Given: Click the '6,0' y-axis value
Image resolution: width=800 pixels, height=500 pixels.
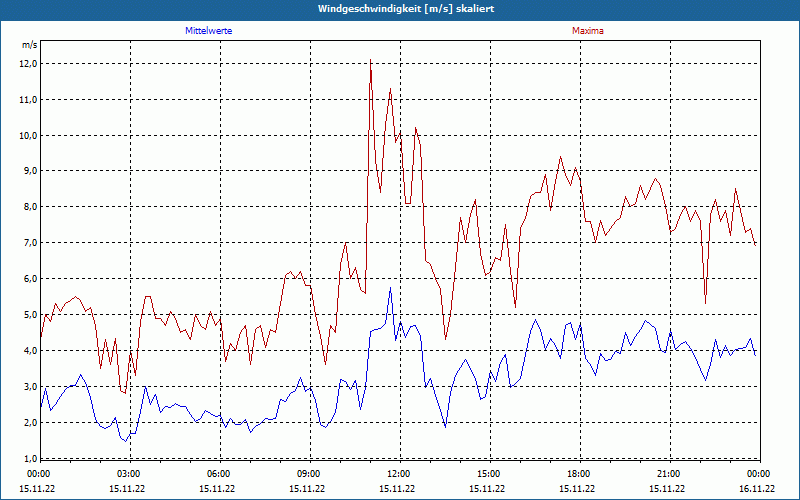Looking at the screenshot, I should coord(30,279).
